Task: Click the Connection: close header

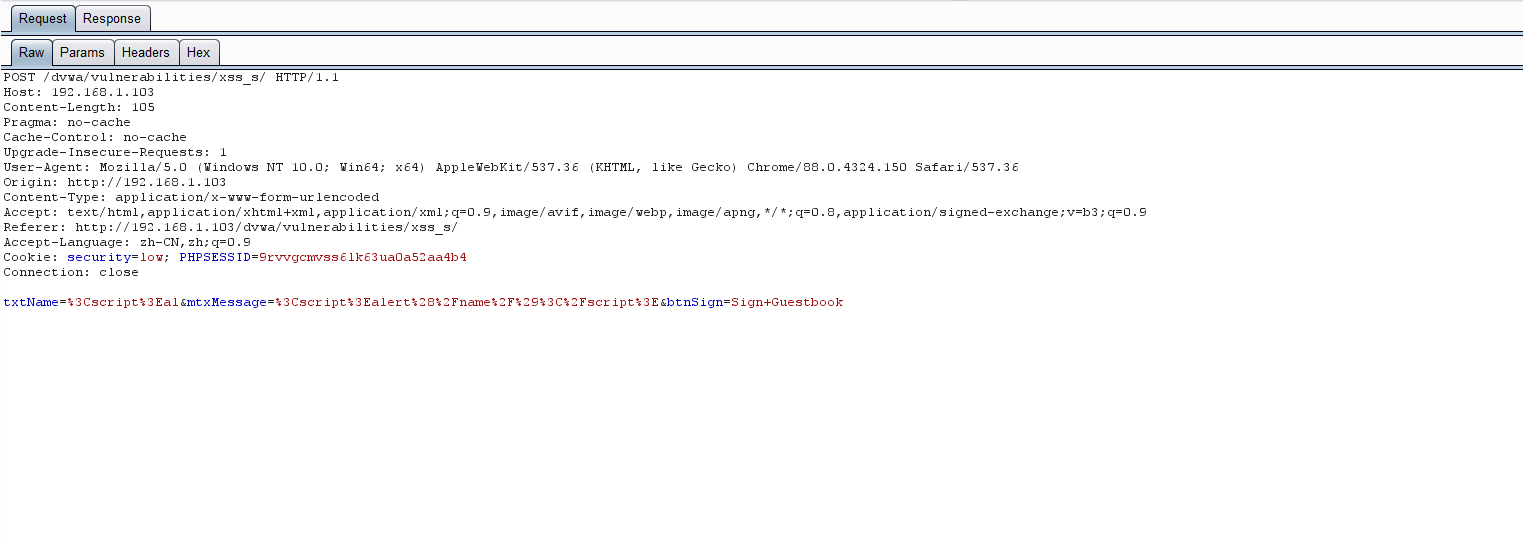Action: tap(71, 272)
